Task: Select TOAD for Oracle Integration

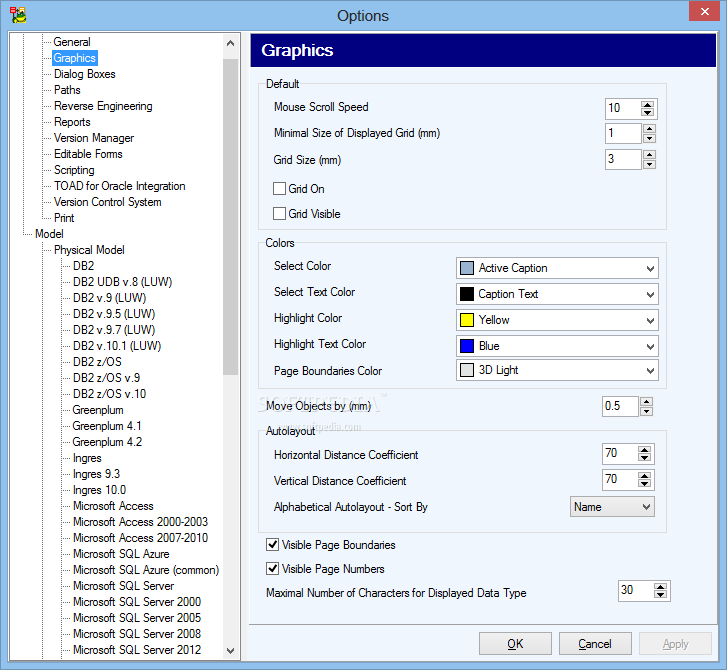Action: point(120,186)
